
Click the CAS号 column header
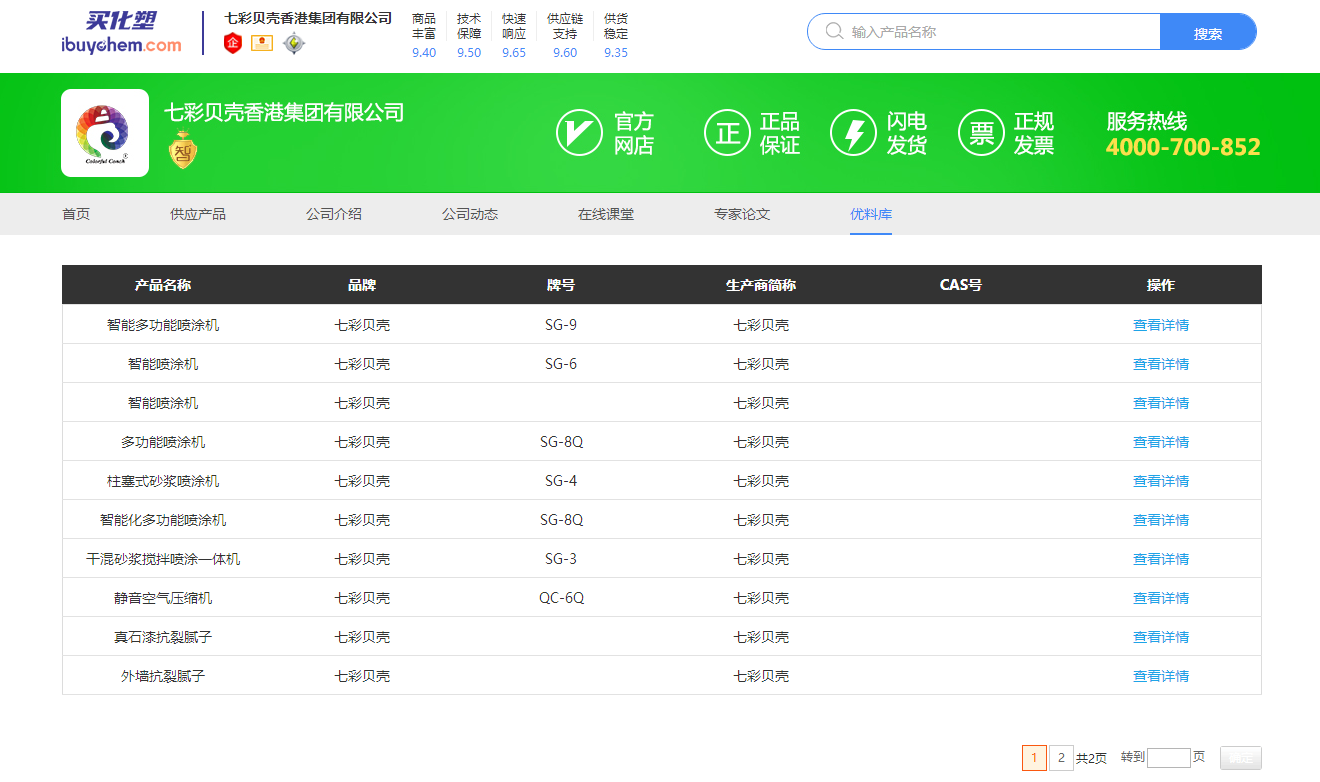961,285
